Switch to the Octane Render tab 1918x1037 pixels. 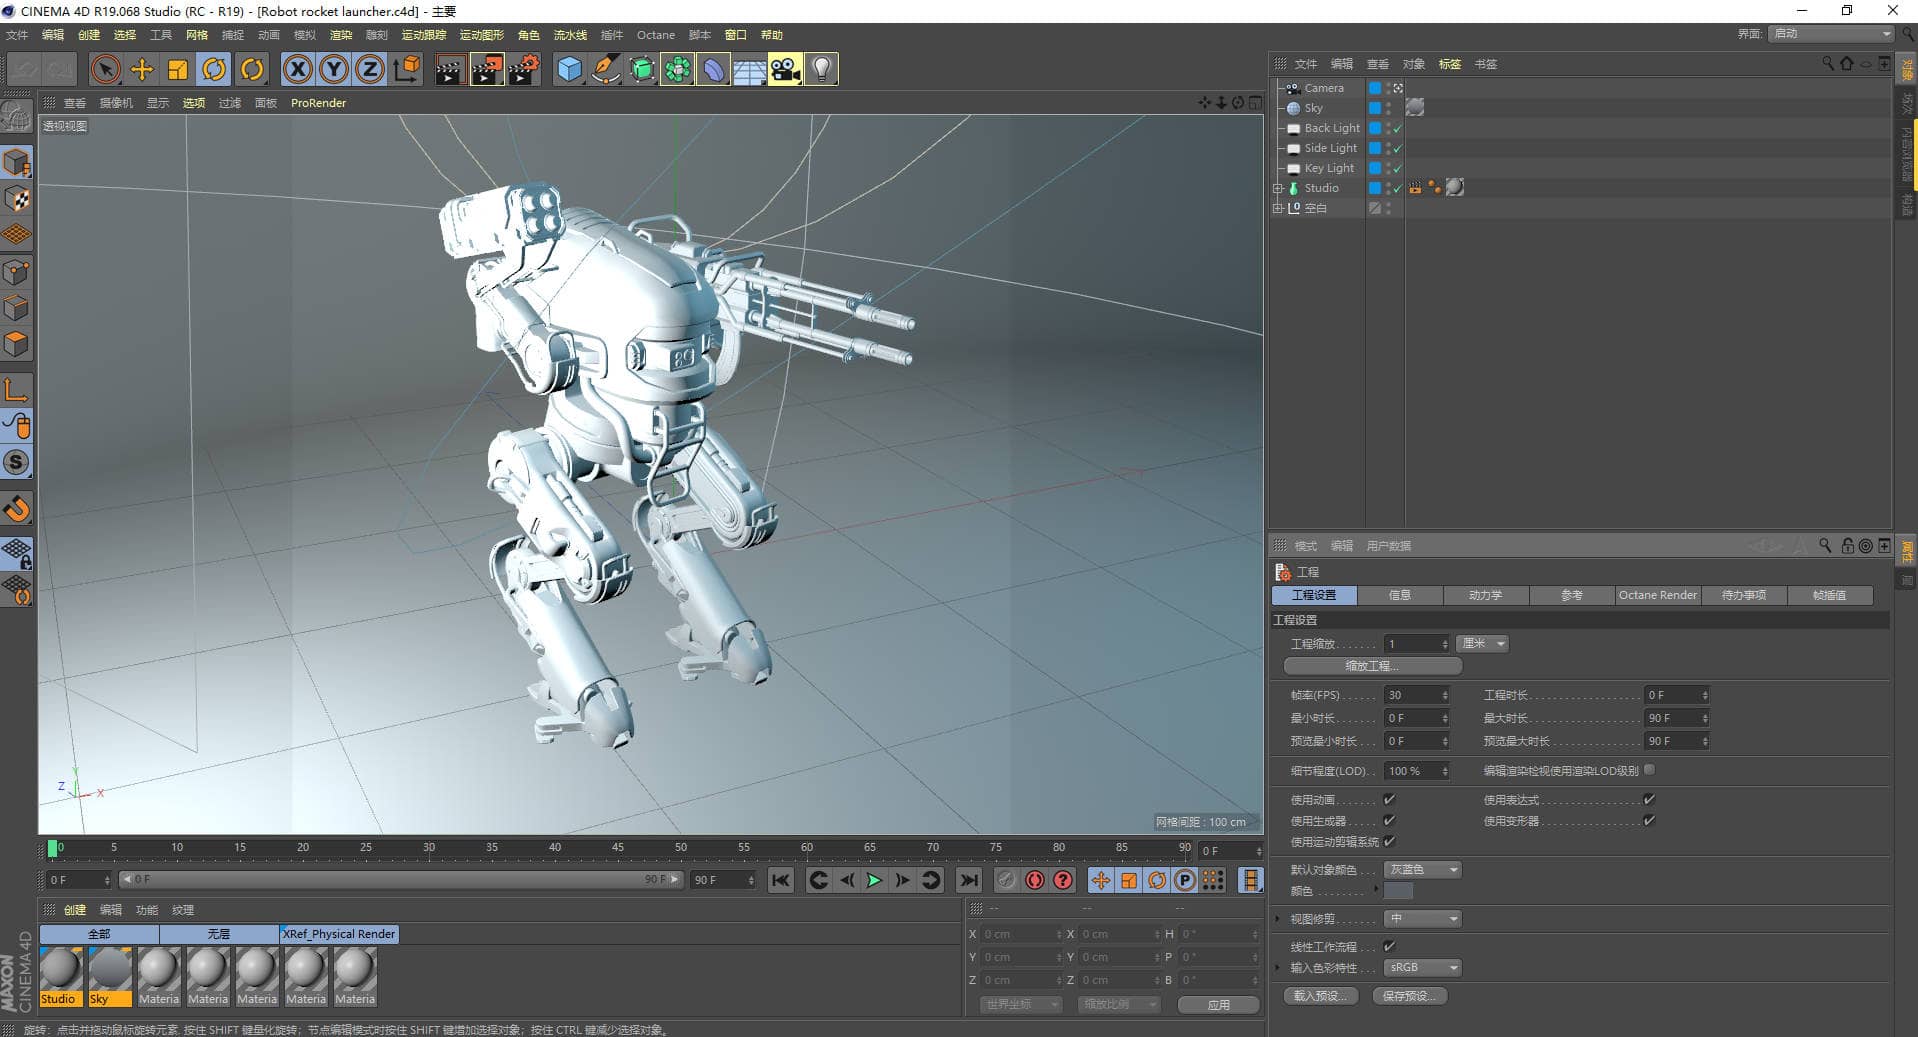[x=1658, y=595]
